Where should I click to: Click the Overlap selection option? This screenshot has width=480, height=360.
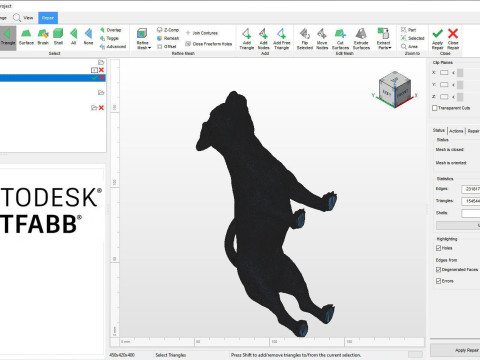click(111, 30)
